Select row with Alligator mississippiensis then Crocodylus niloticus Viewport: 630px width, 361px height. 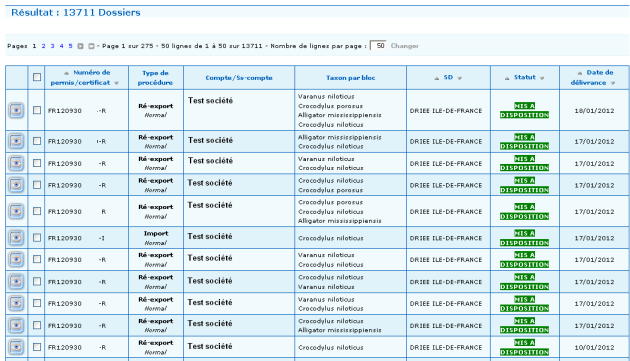[x=37, y=141]
